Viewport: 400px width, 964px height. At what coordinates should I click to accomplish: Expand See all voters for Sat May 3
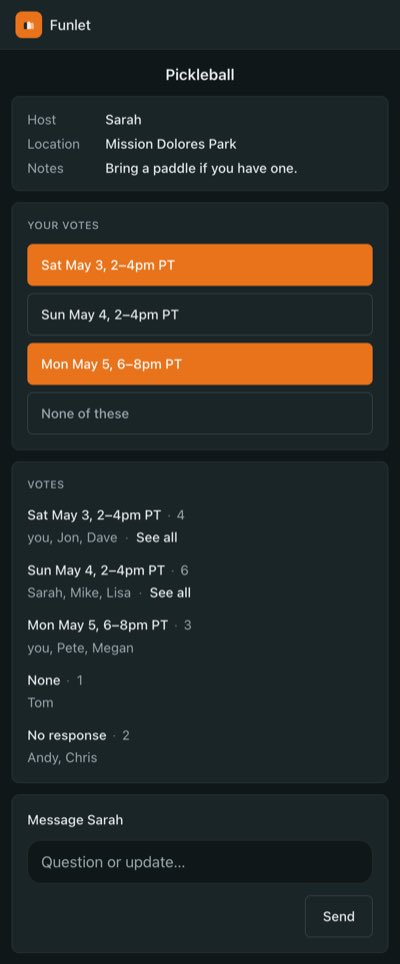pyautogui.click(x=157, y=537)
